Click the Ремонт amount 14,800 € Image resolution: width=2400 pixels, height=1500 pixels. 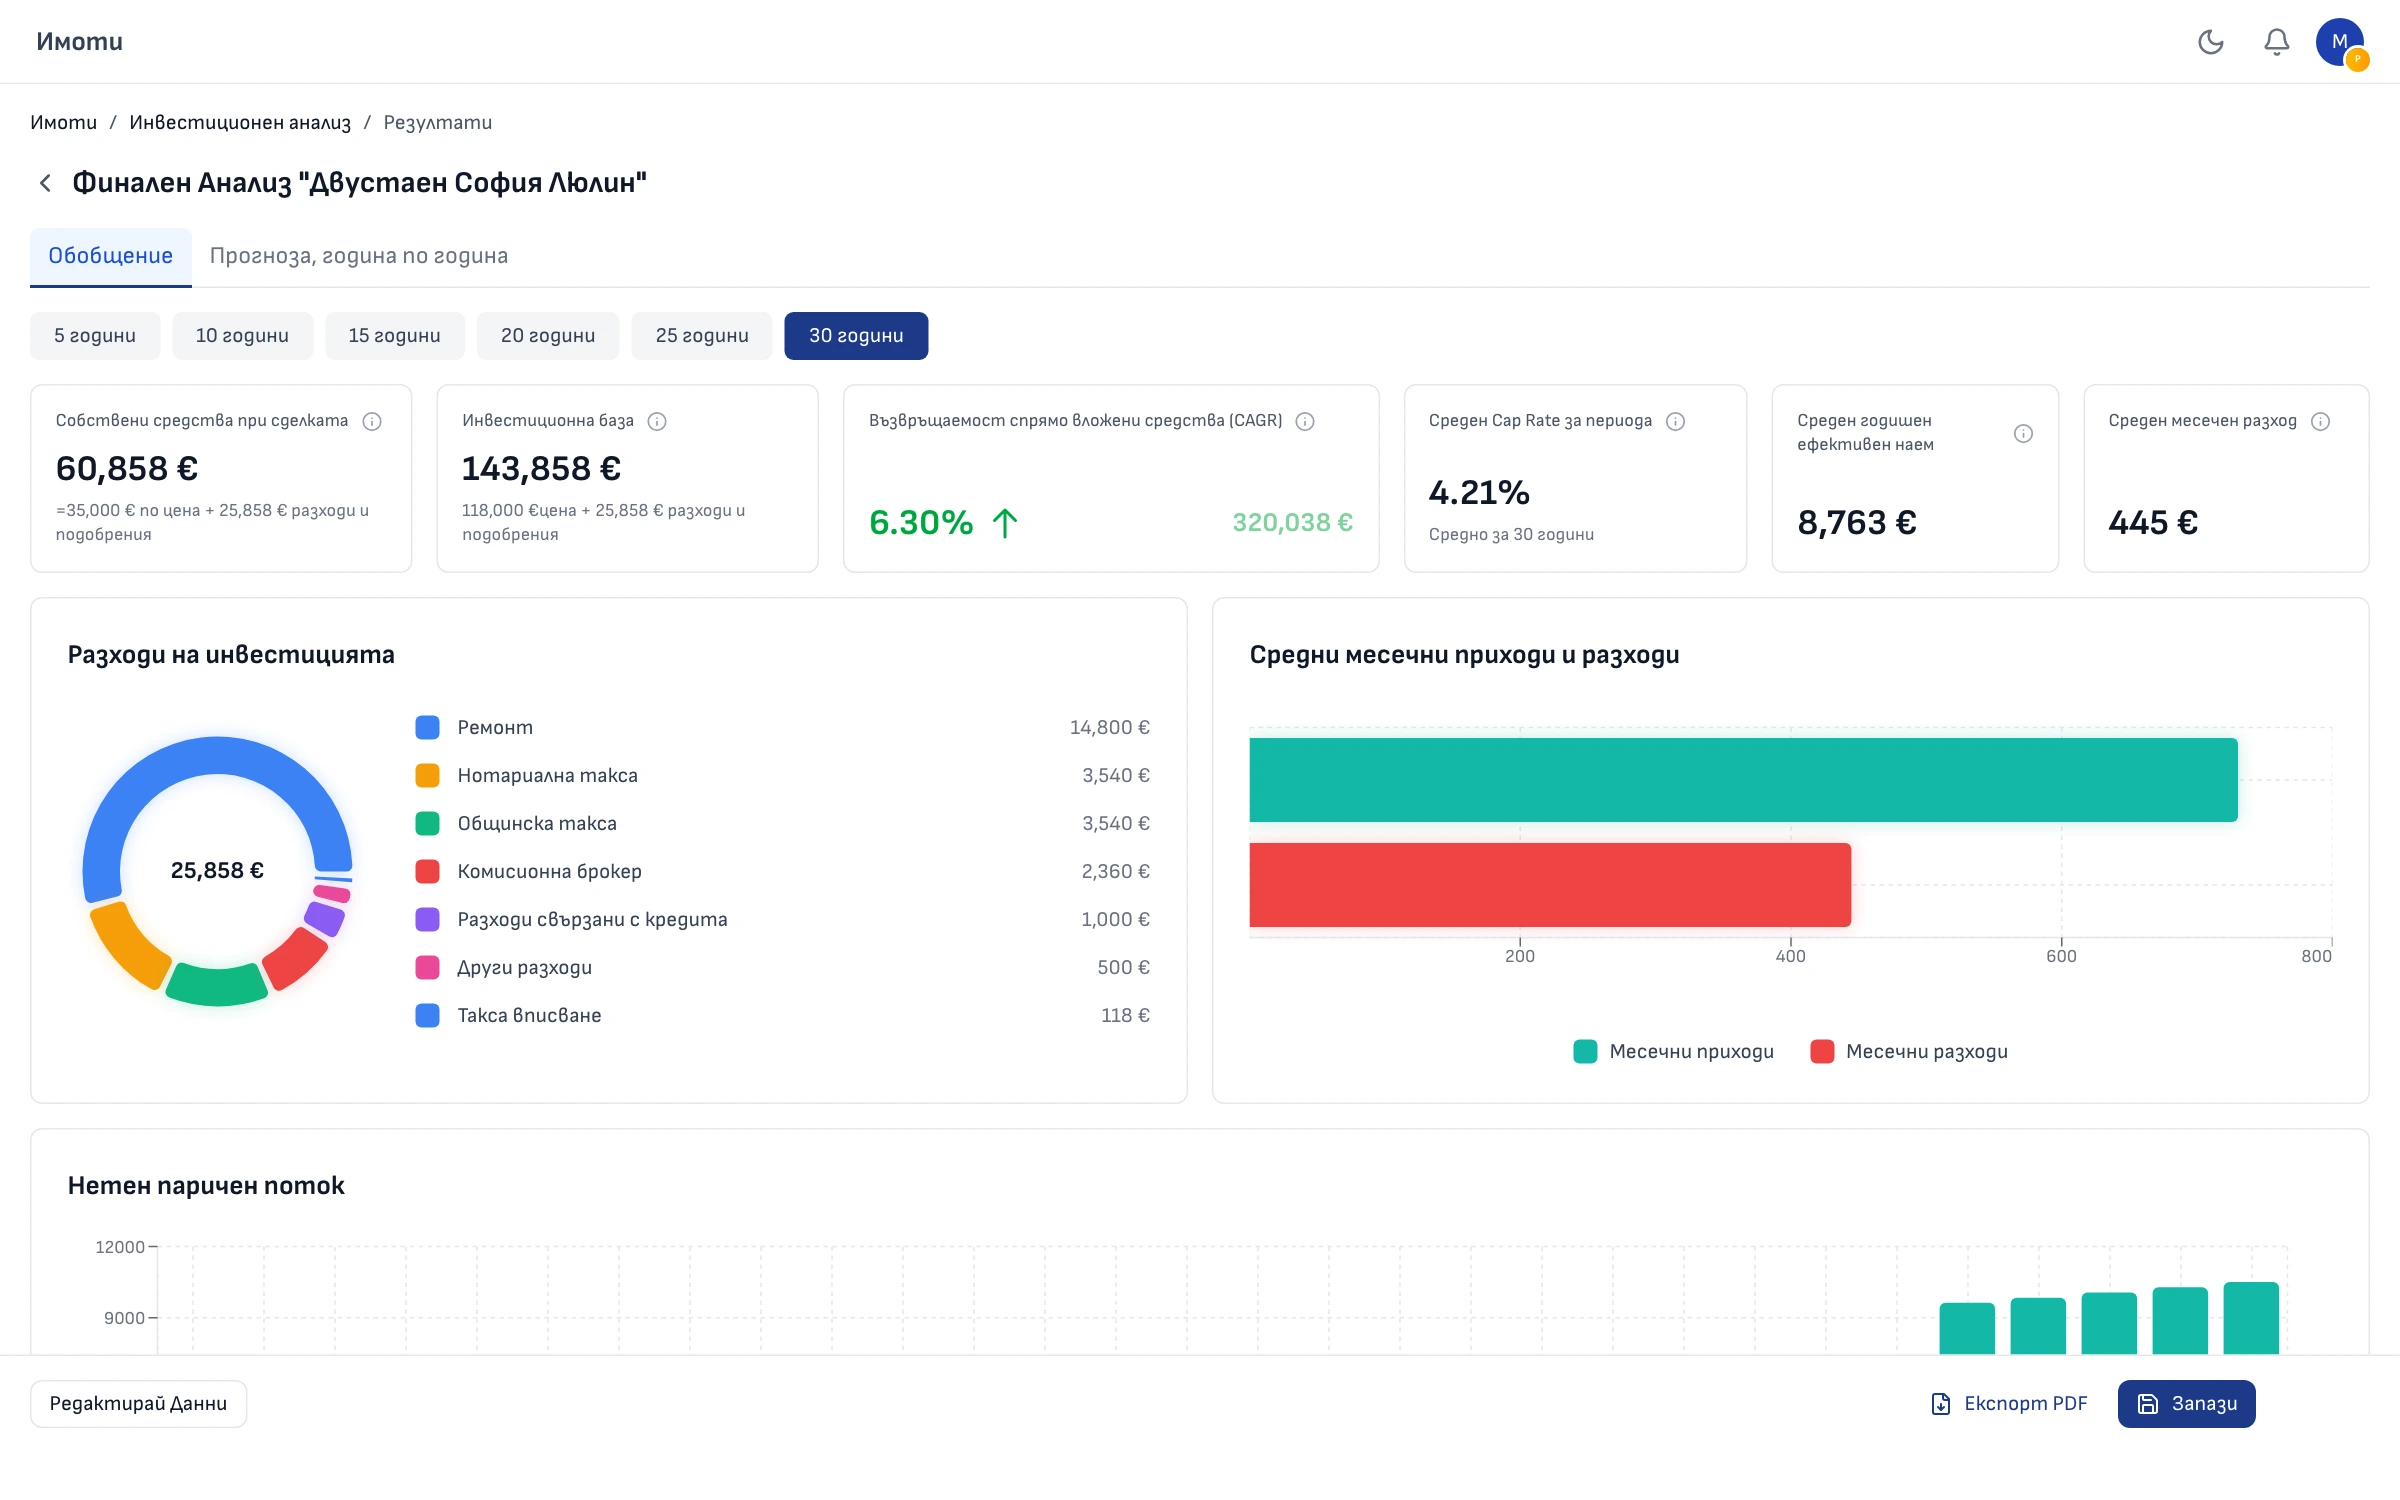click(1109, 727)
